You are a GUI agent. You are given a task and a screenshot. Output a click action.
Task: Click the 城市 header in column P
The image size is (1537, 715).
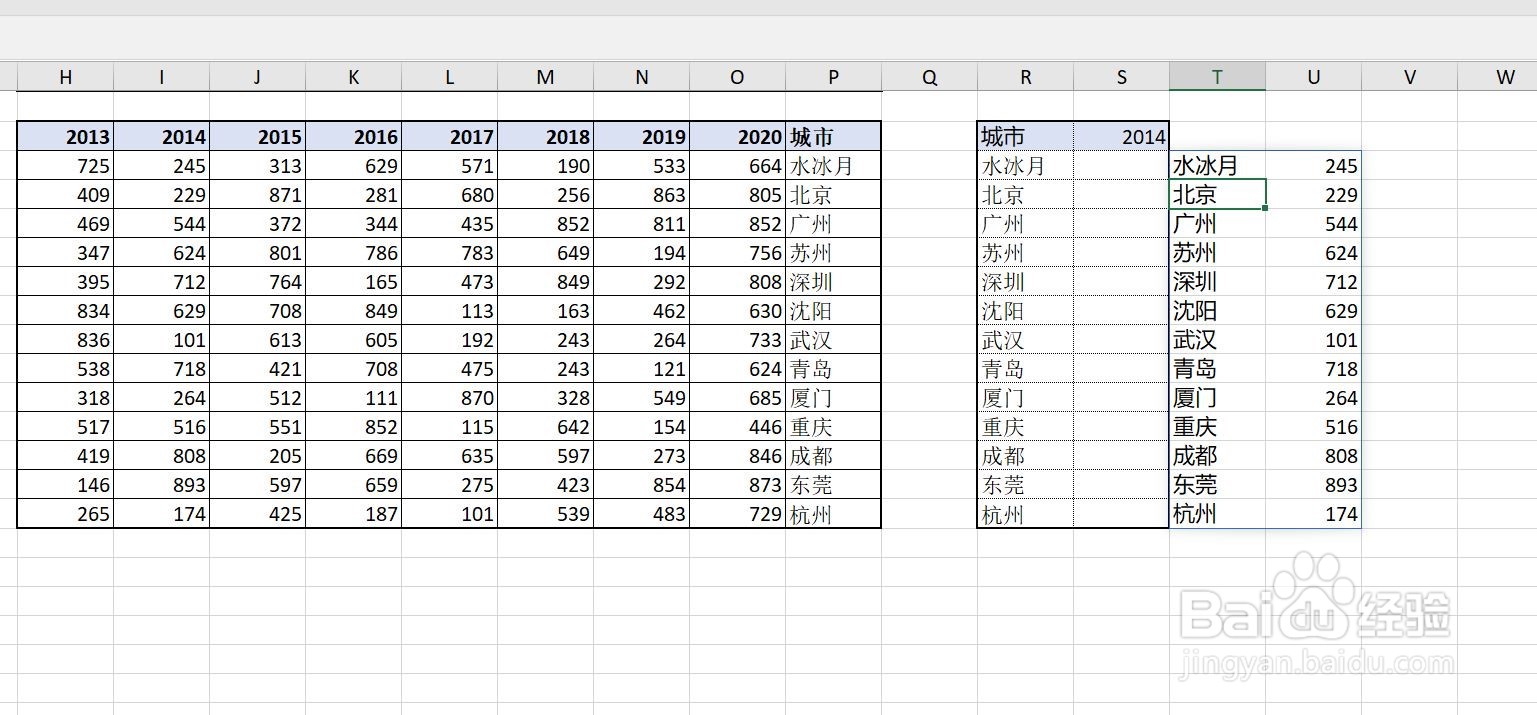pyautogui.click(x=833, y=137)
